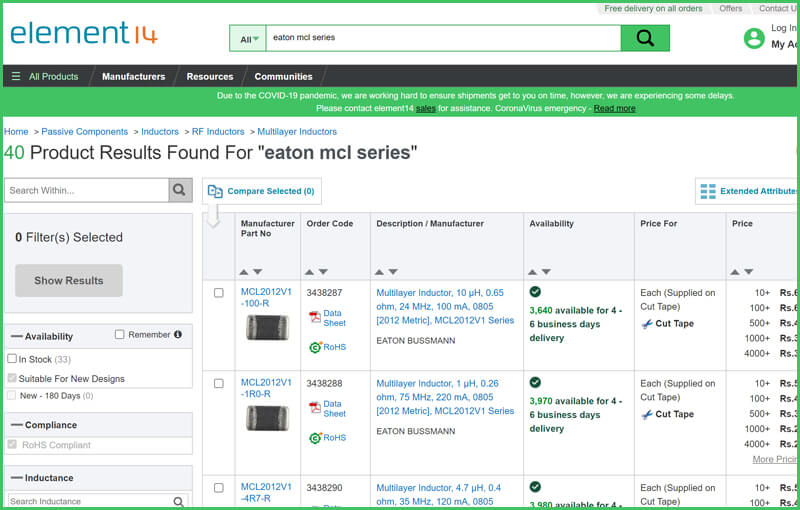The width and height of the screenshot is (800, 510).
Task: Click the Offers link at top
Action: coord(731,9)
